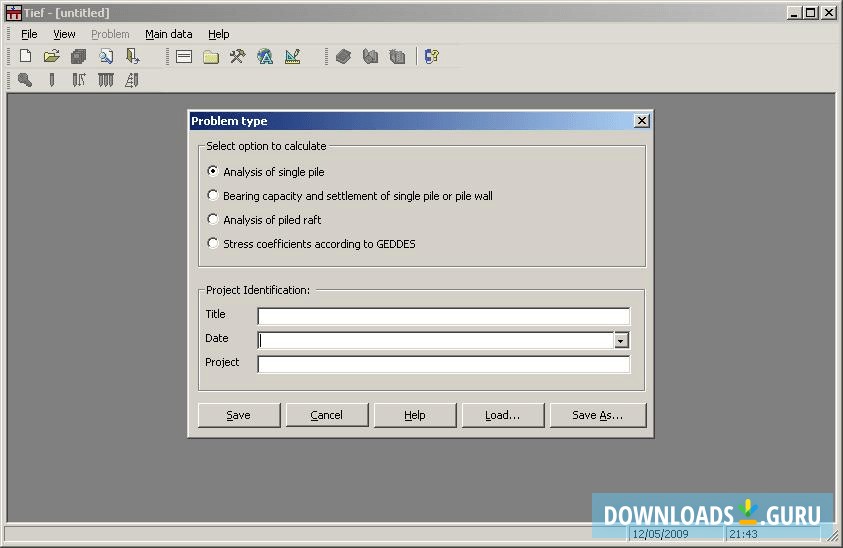Click the Load... button
The height and width of the screenshot is (548, 843).
click(x=502, y=415)
